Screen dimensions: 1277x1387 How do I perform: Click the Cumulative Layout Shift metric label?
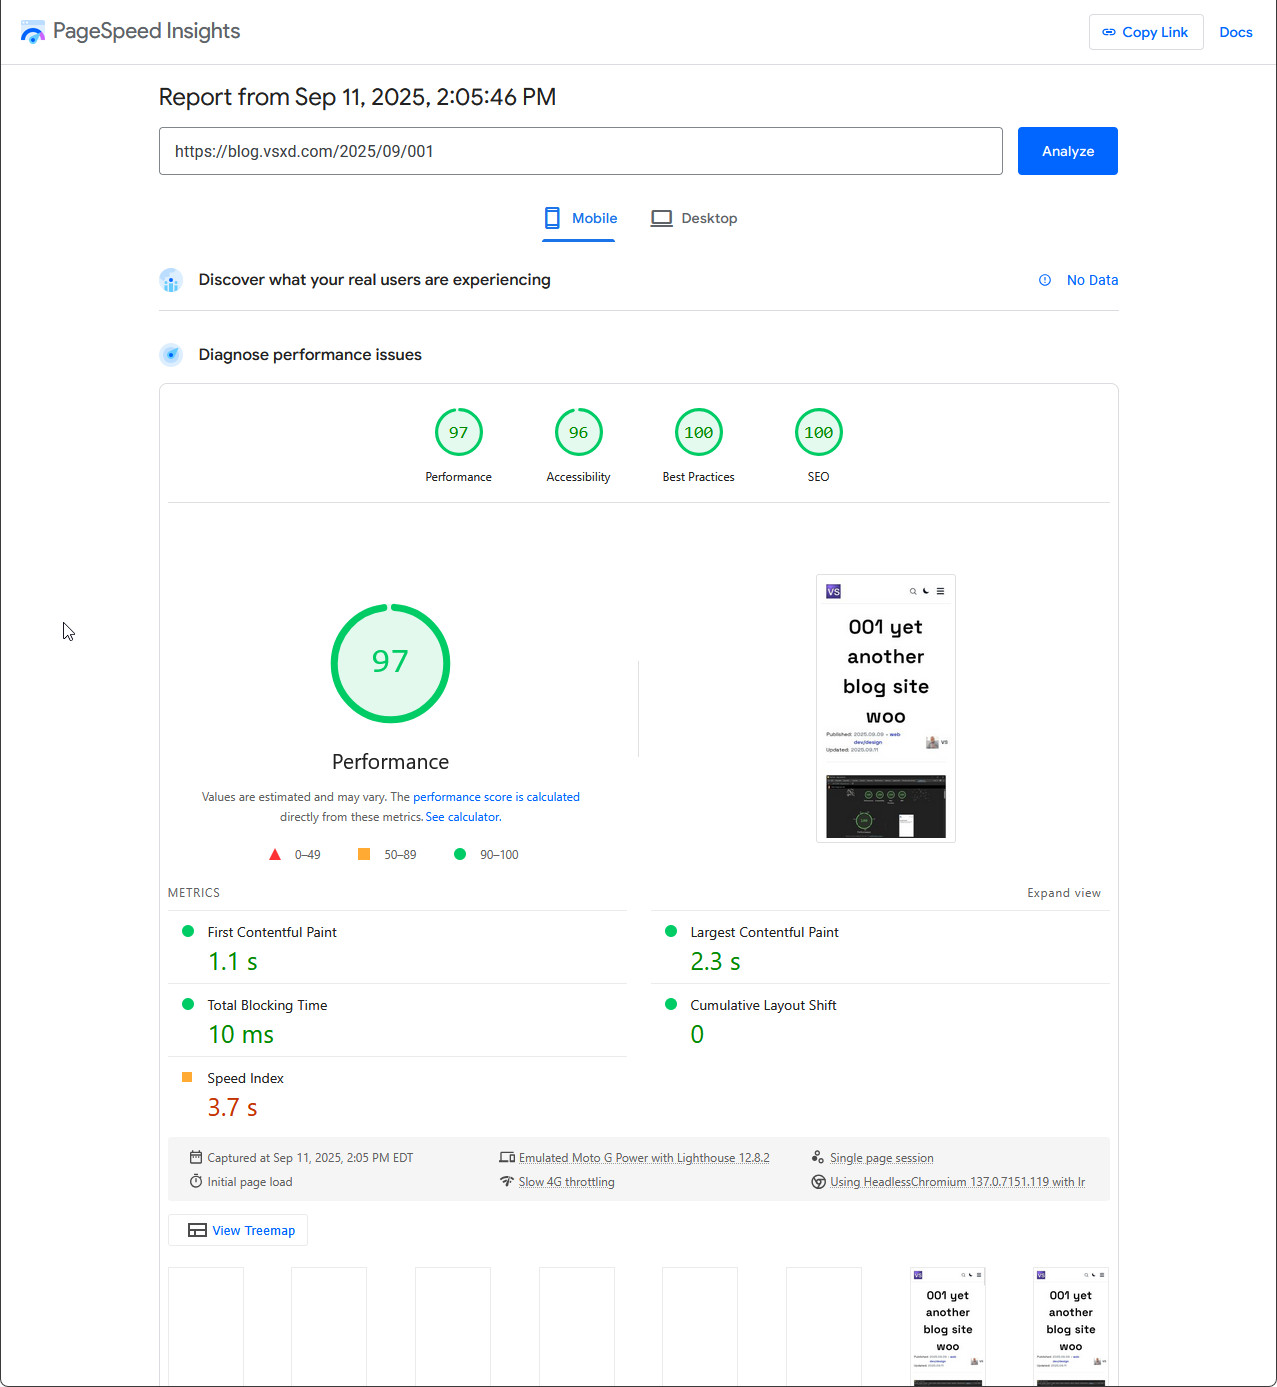pos(763,1005)
